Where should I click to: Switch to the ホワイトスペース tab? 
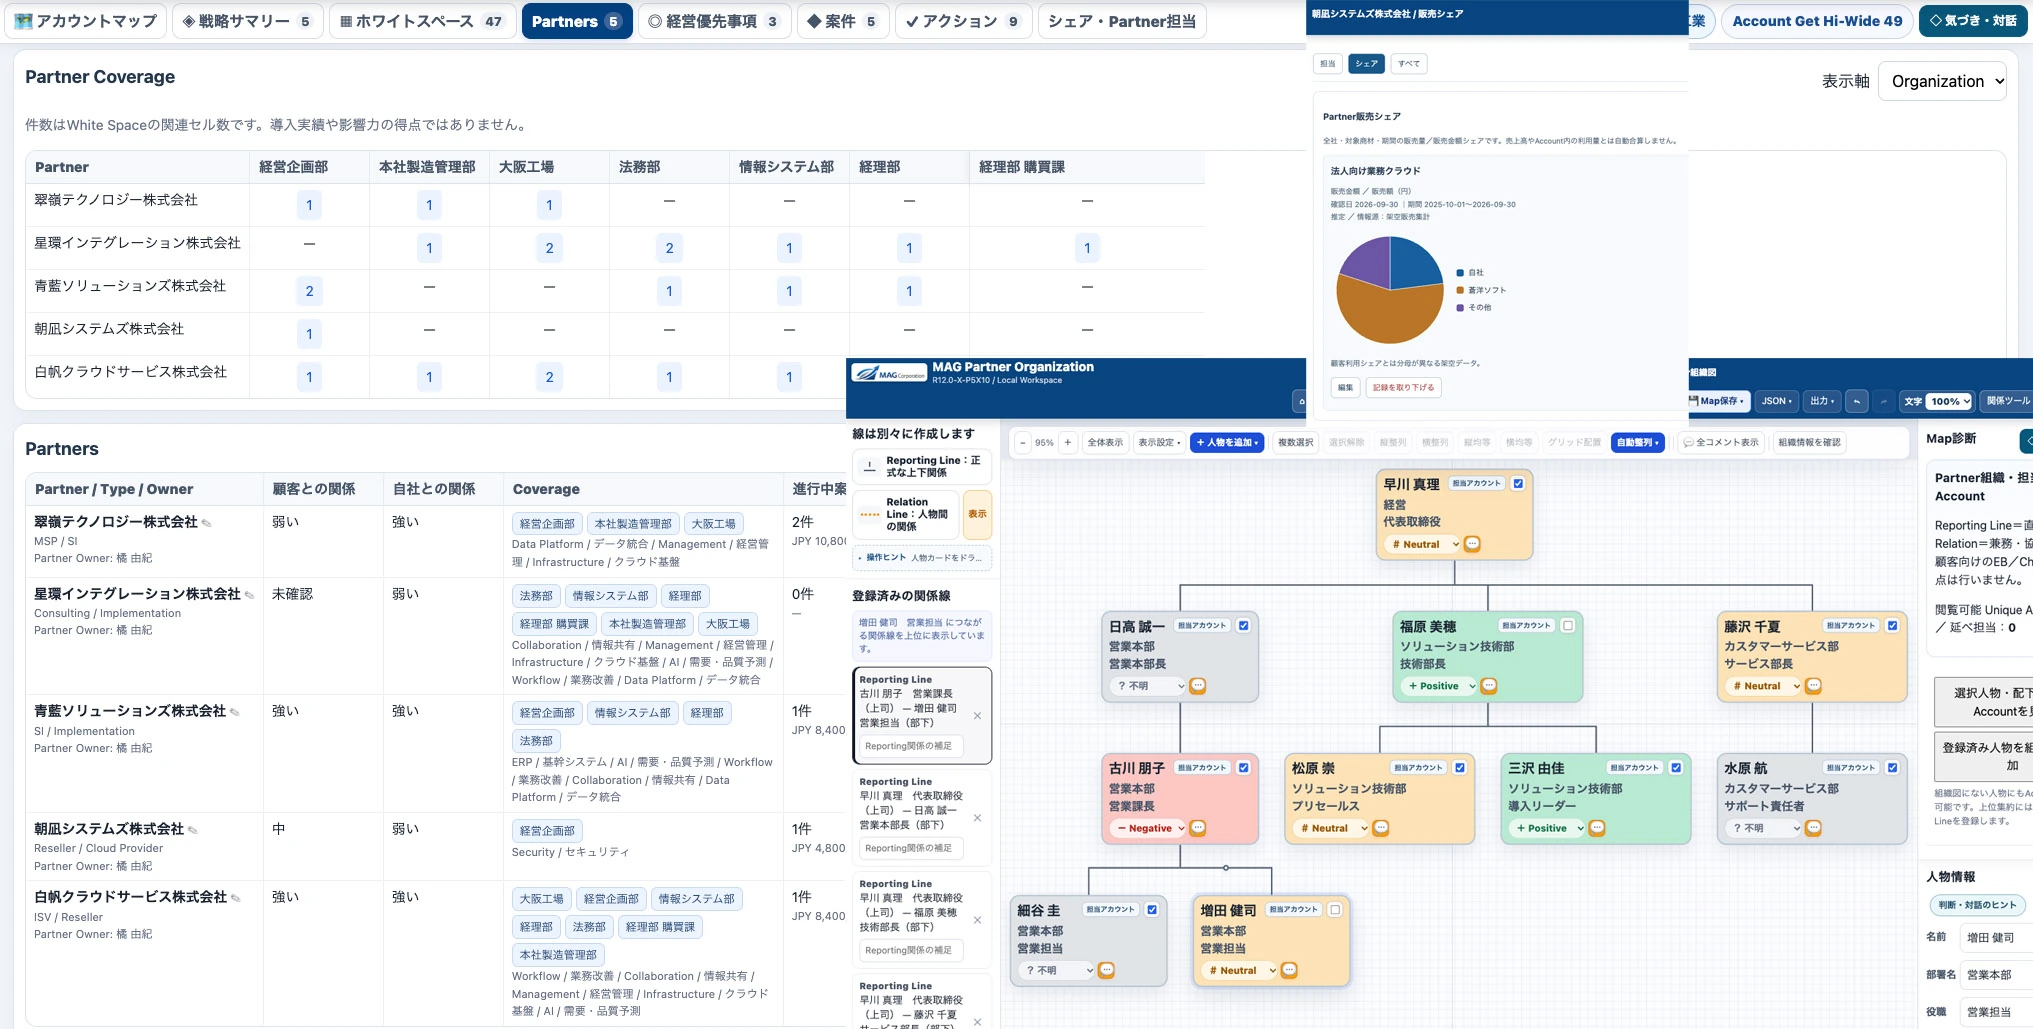tap(421, 21)
